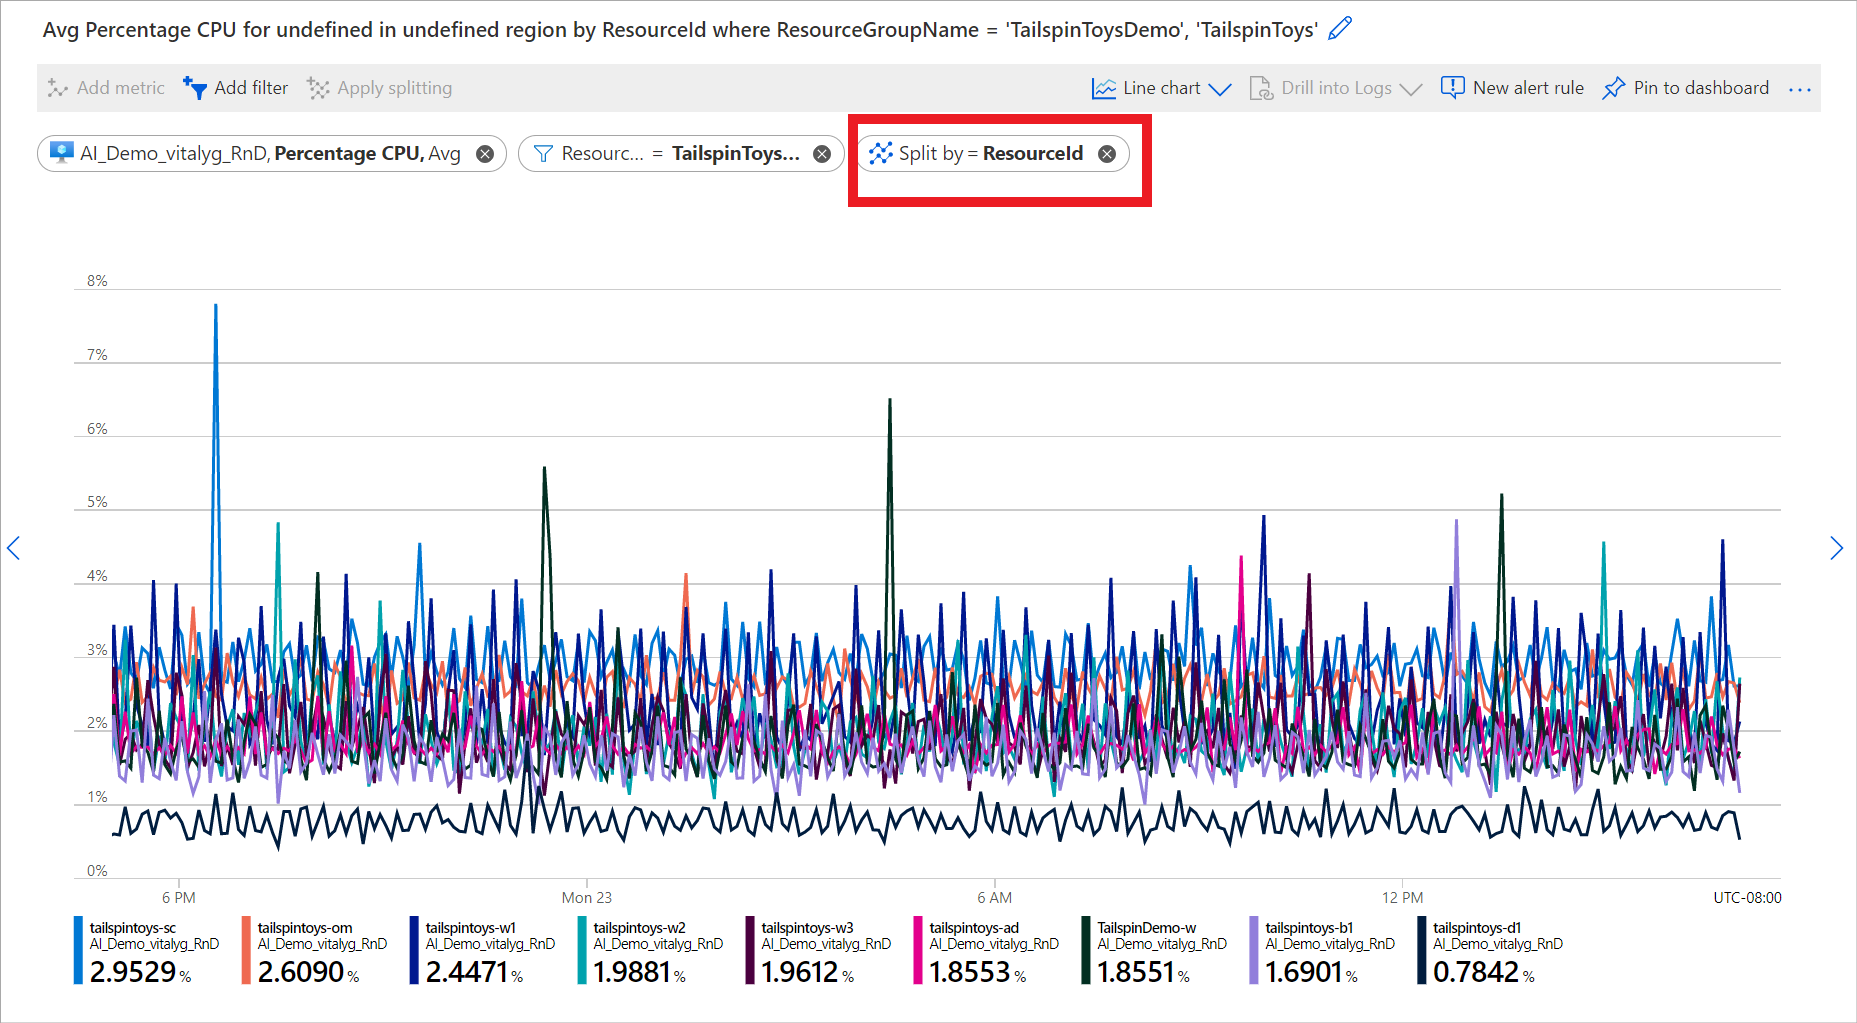This screenshot has height=1023, width=1857.
Task: Click the tailspintoys-om orange color bar
Action: click(247, 948)
